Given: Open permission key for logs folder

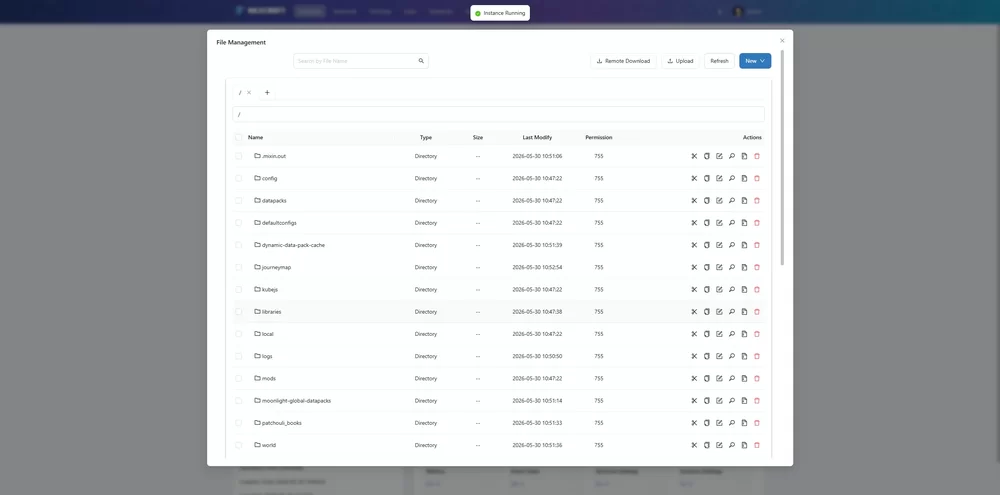Looking at the screenshot, I should pos(732,356).
